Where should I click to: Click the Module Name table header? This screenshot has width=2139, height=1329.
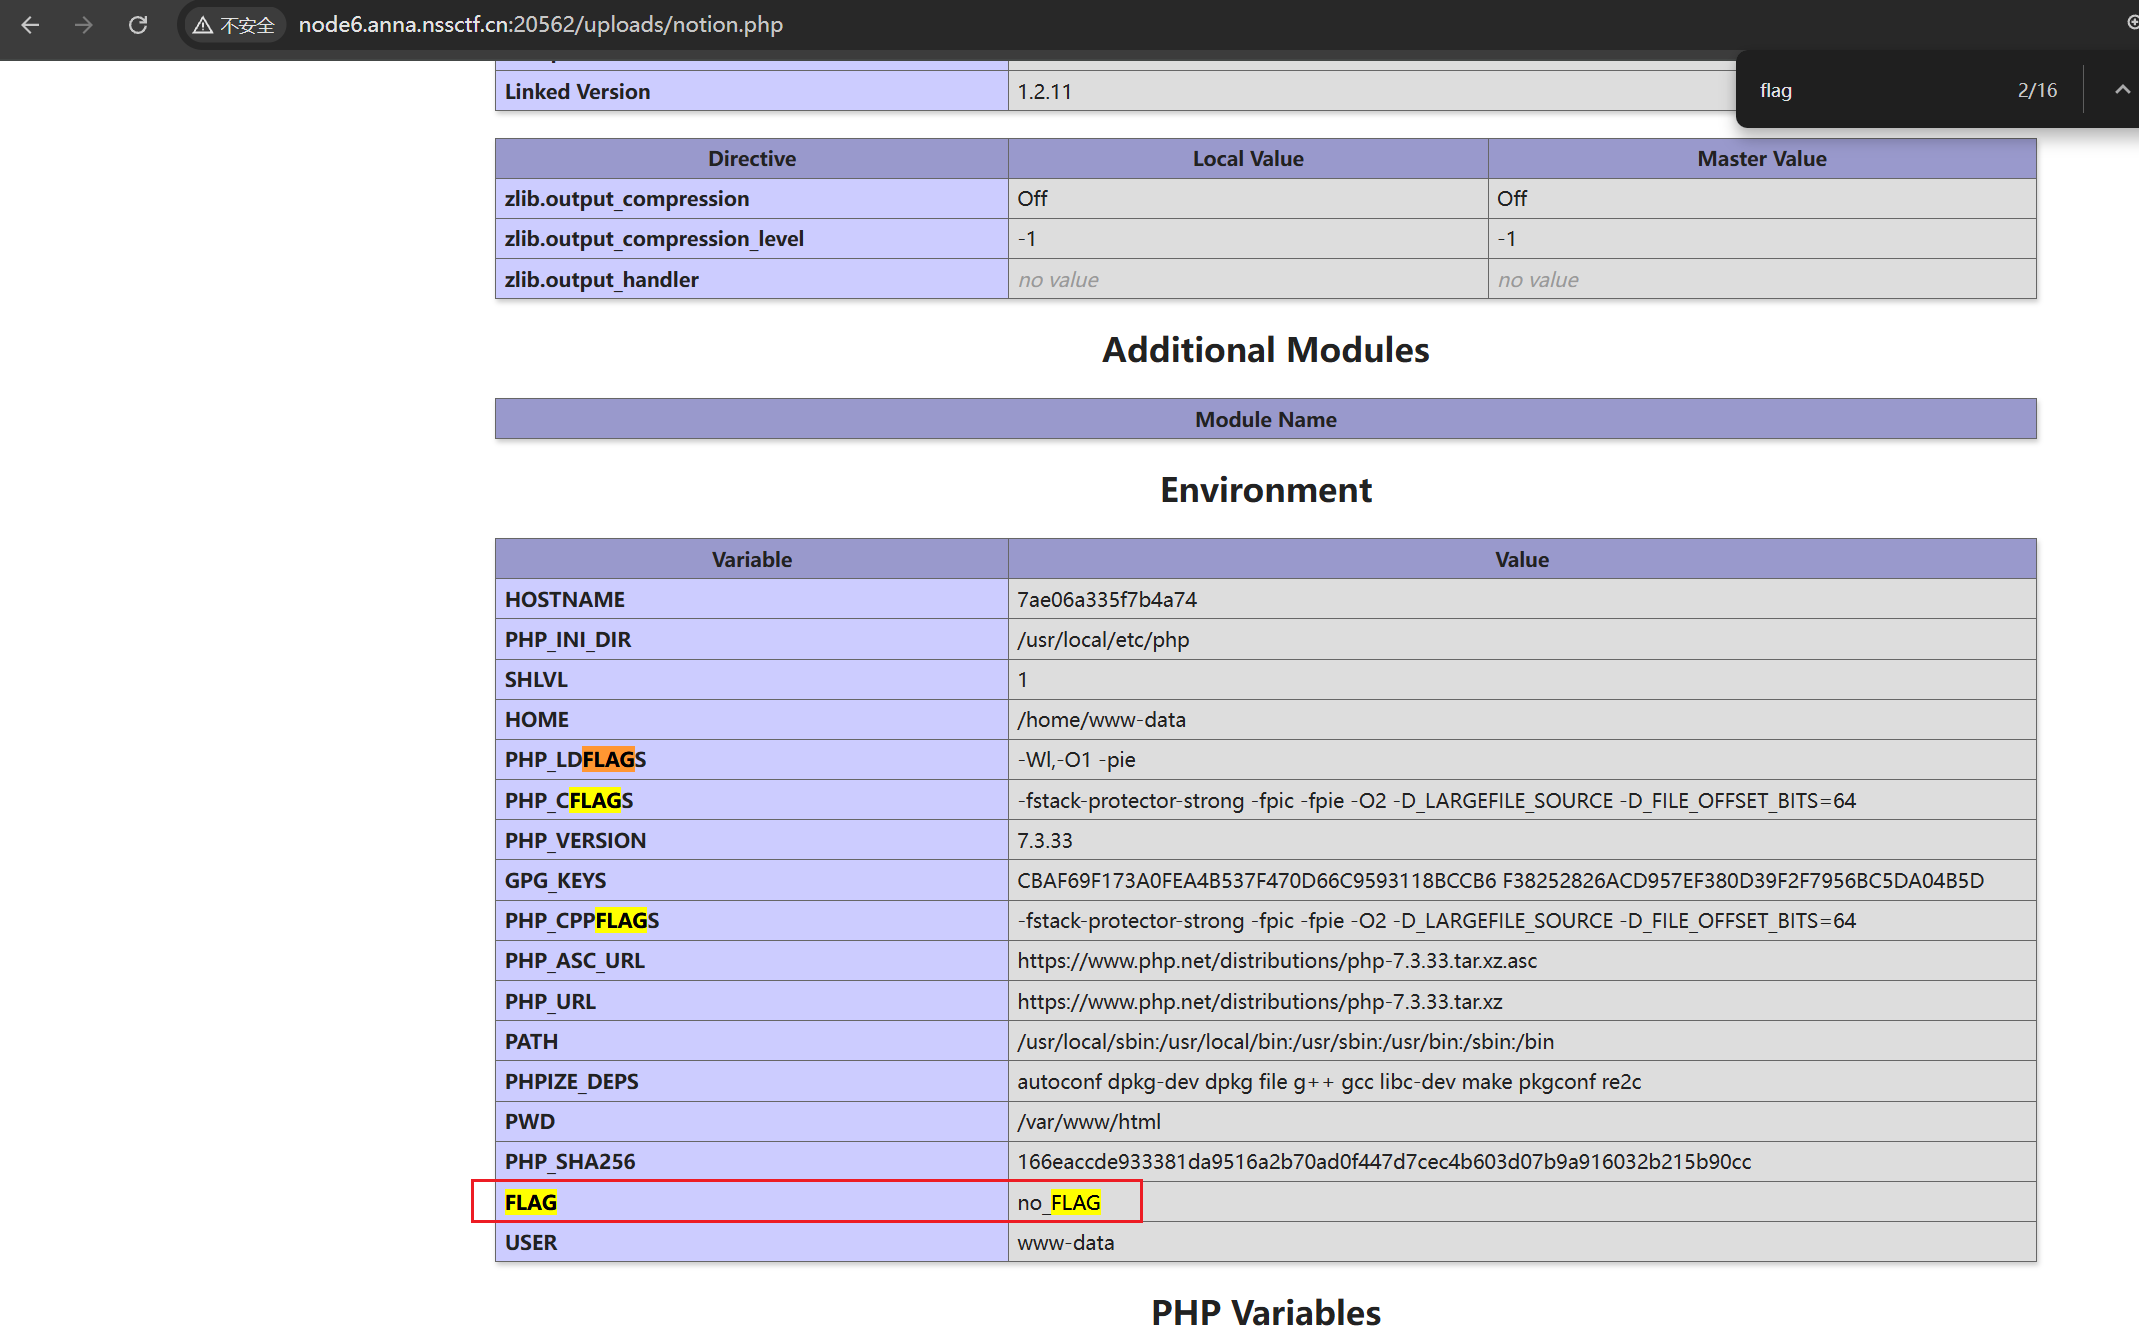click(1265, 419)
